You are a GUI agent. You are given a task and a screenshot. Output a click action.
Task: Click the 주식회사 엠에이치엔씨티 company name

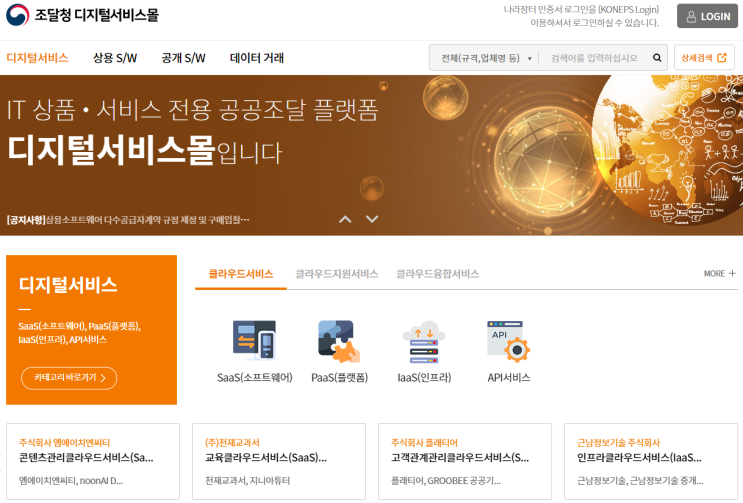coord(64,442)
